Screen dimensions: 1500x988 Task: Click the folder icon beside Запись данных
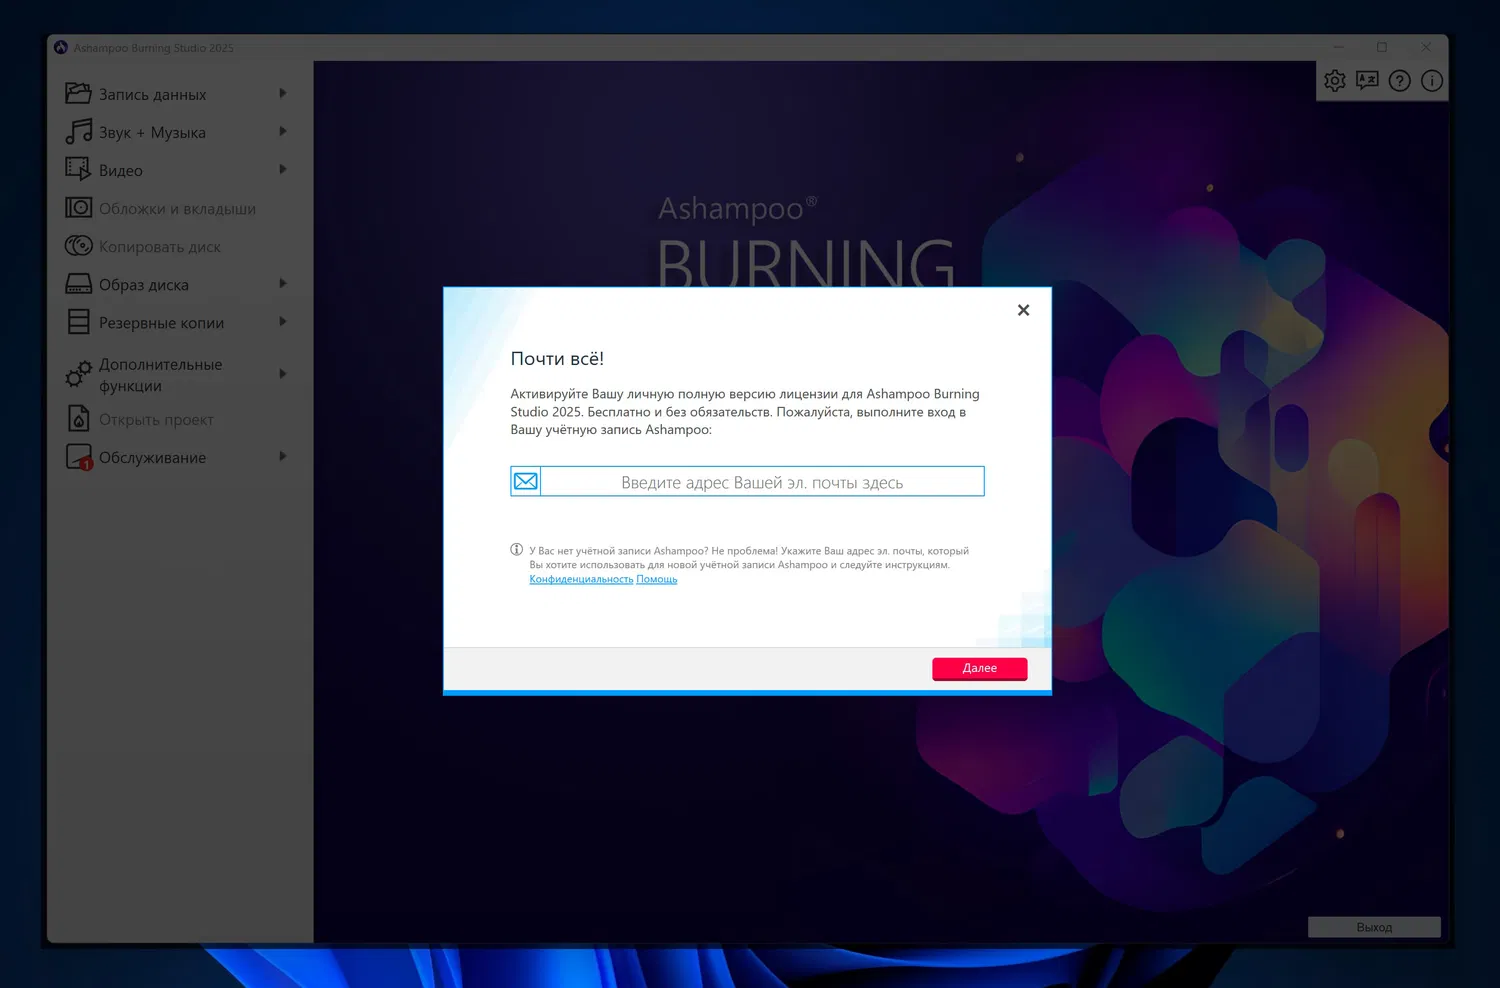coord(78,93)
